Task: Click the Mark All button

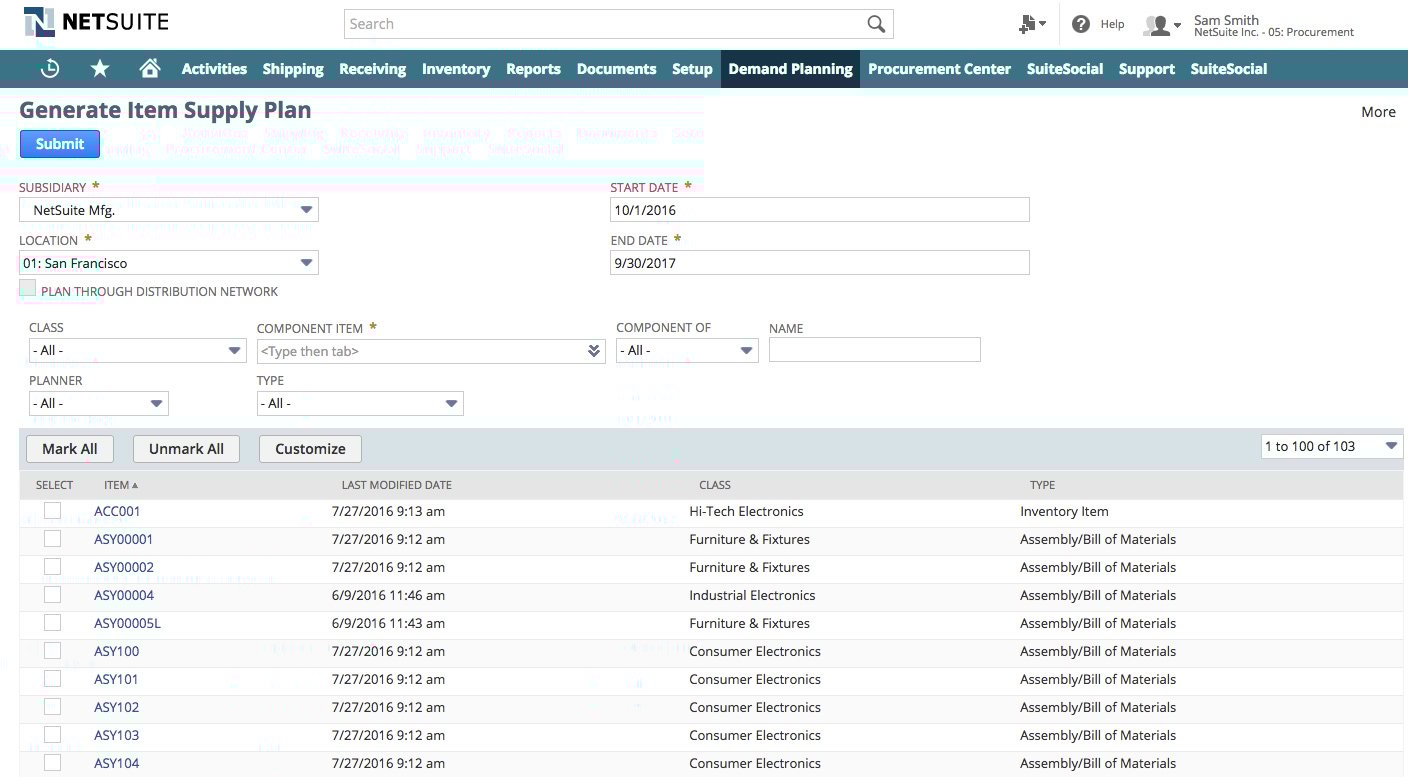Action: point(70,449)
